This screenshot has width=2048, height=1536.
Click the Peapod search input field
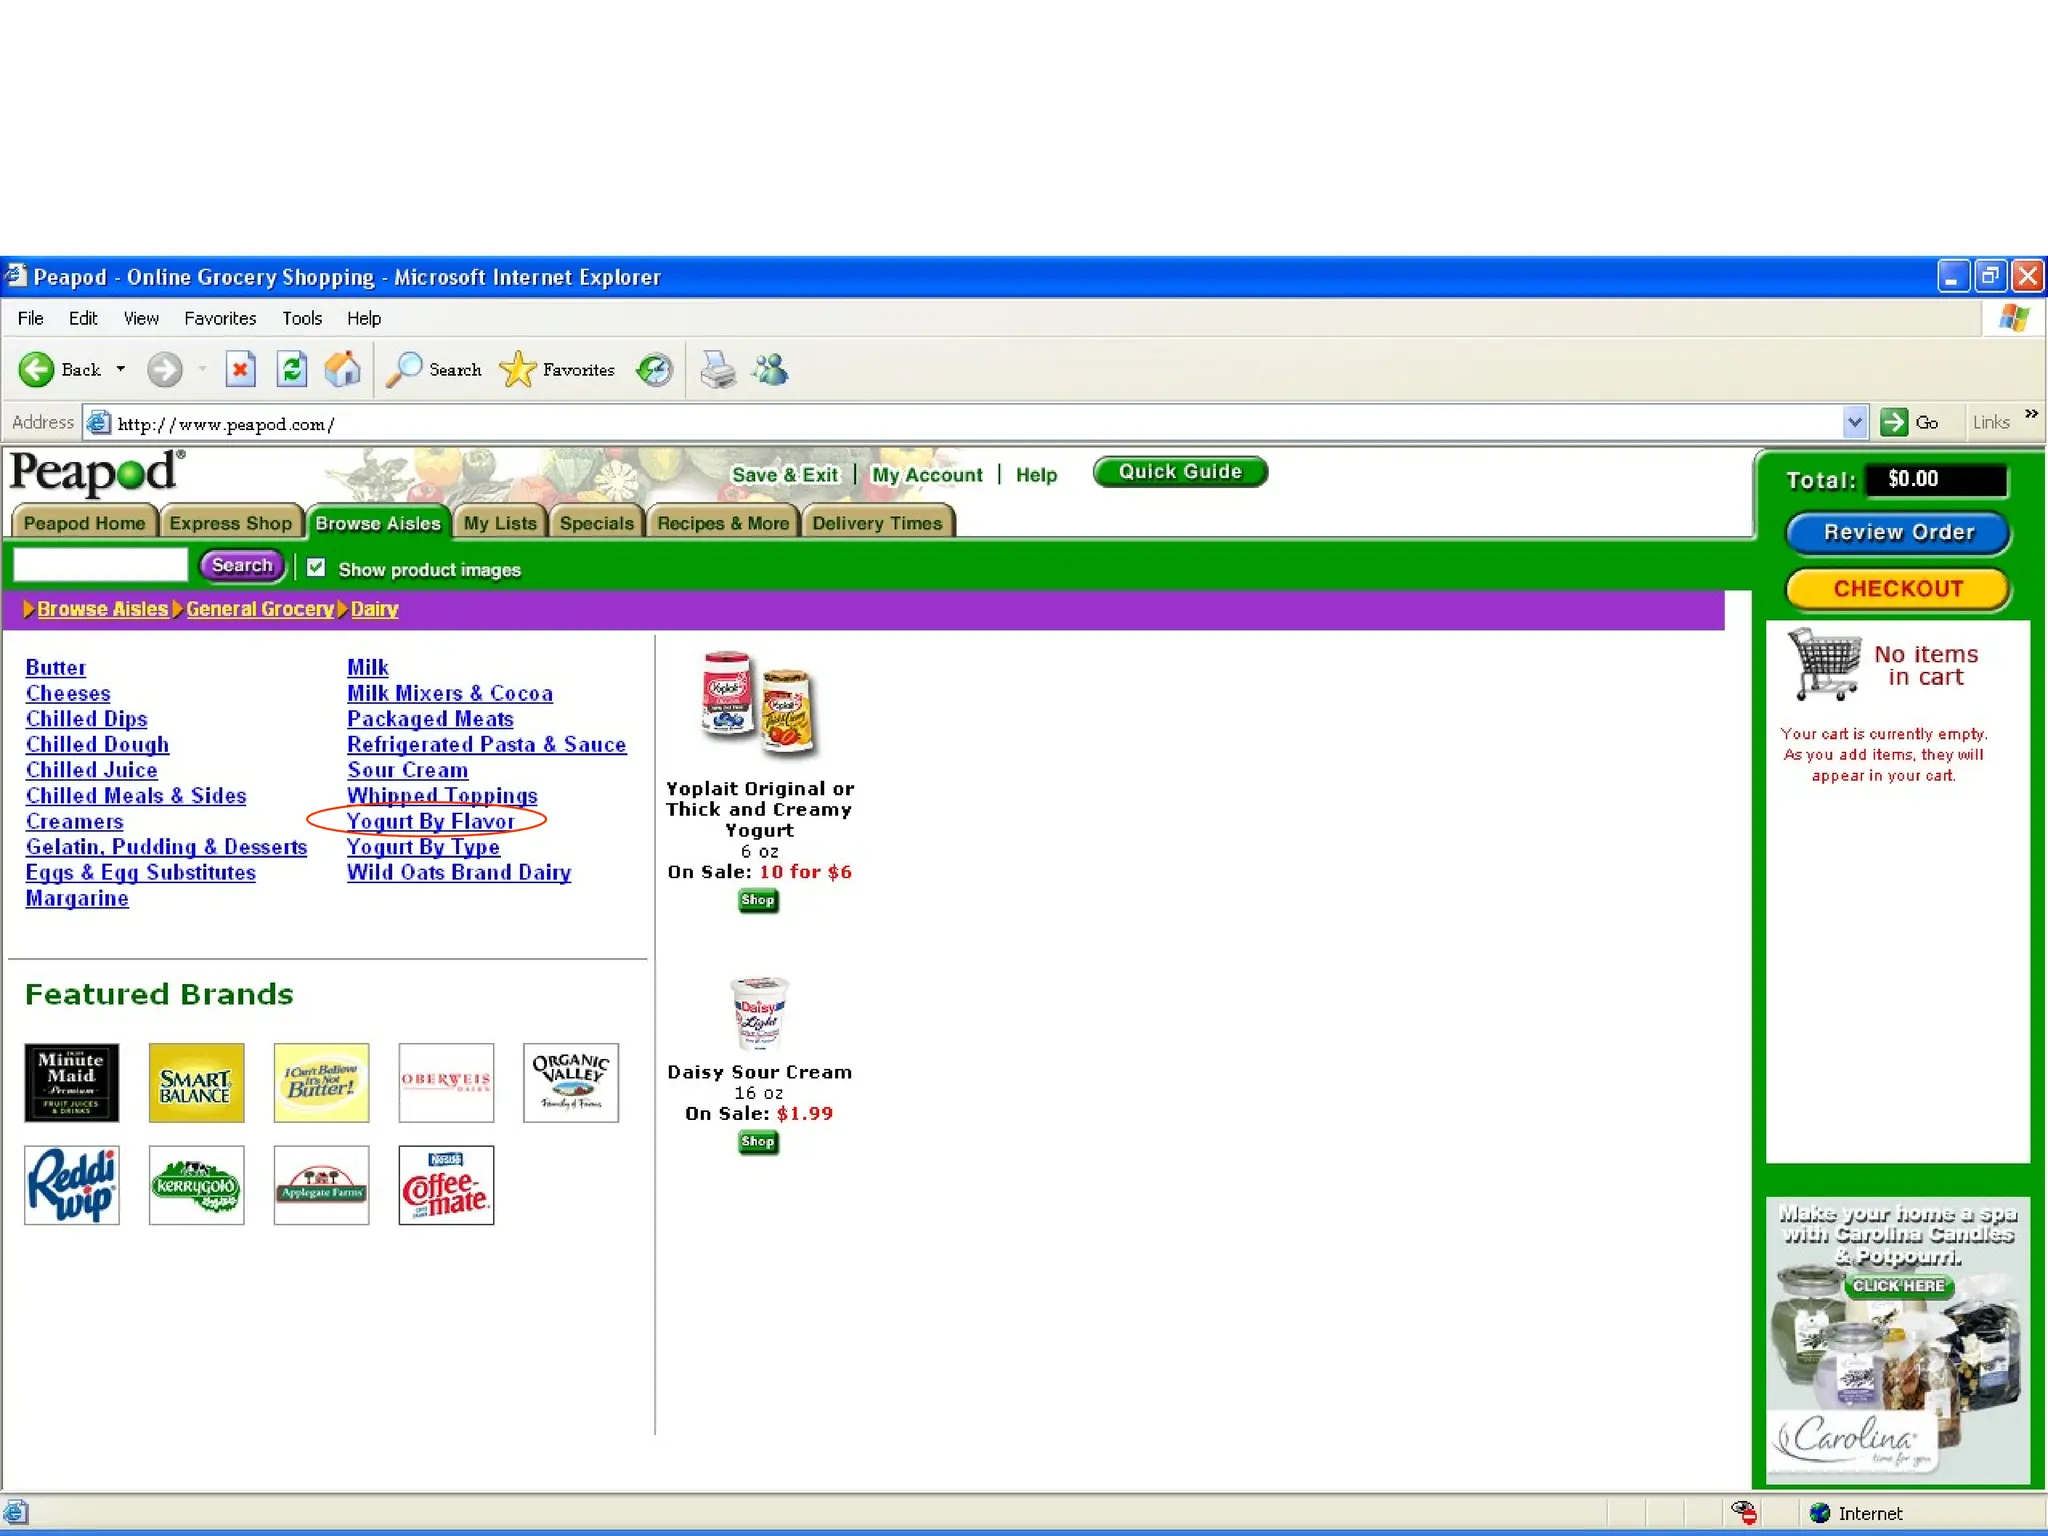click(100, 566)
